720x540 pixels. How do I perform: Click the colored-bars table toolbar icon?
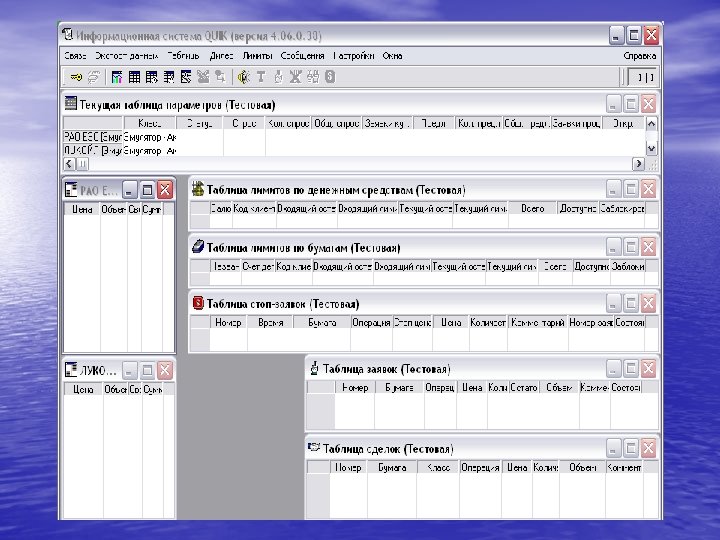(x=117, y=77)
